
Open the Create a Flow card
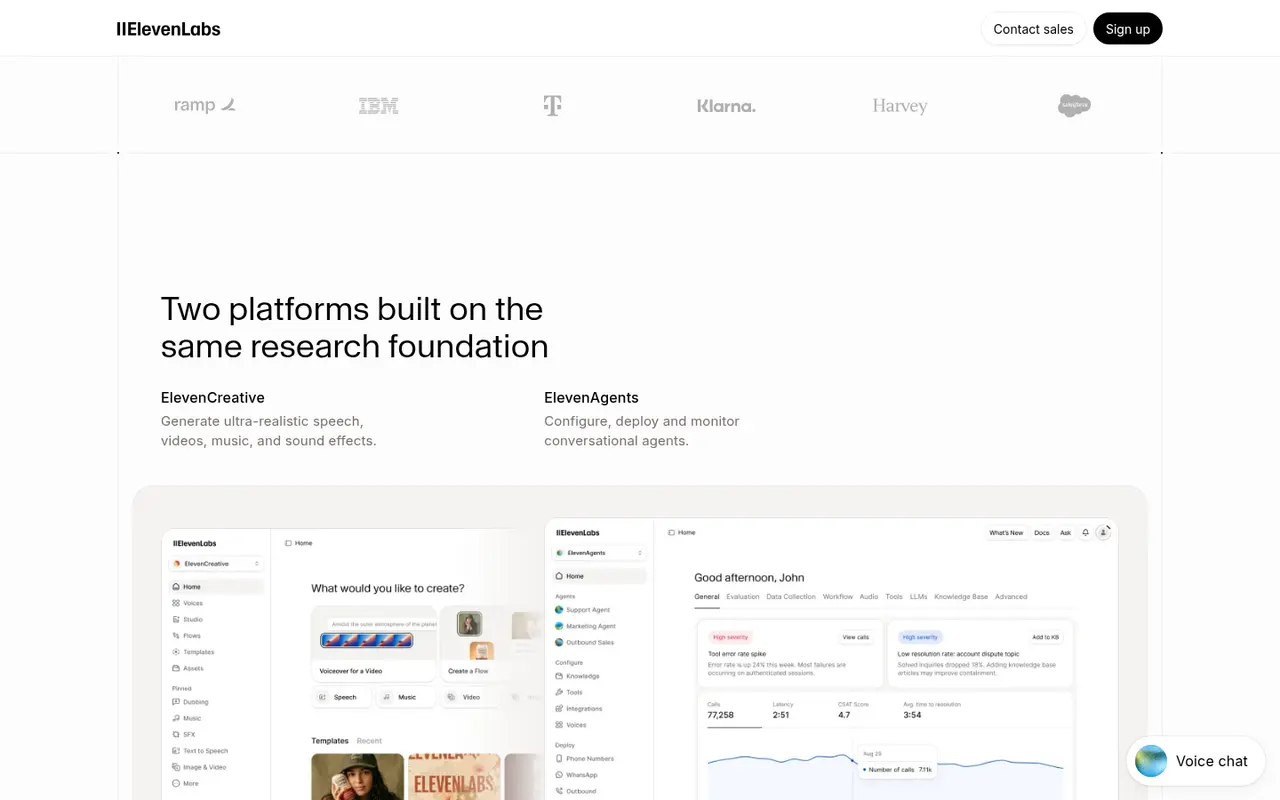tap(476, 644)
